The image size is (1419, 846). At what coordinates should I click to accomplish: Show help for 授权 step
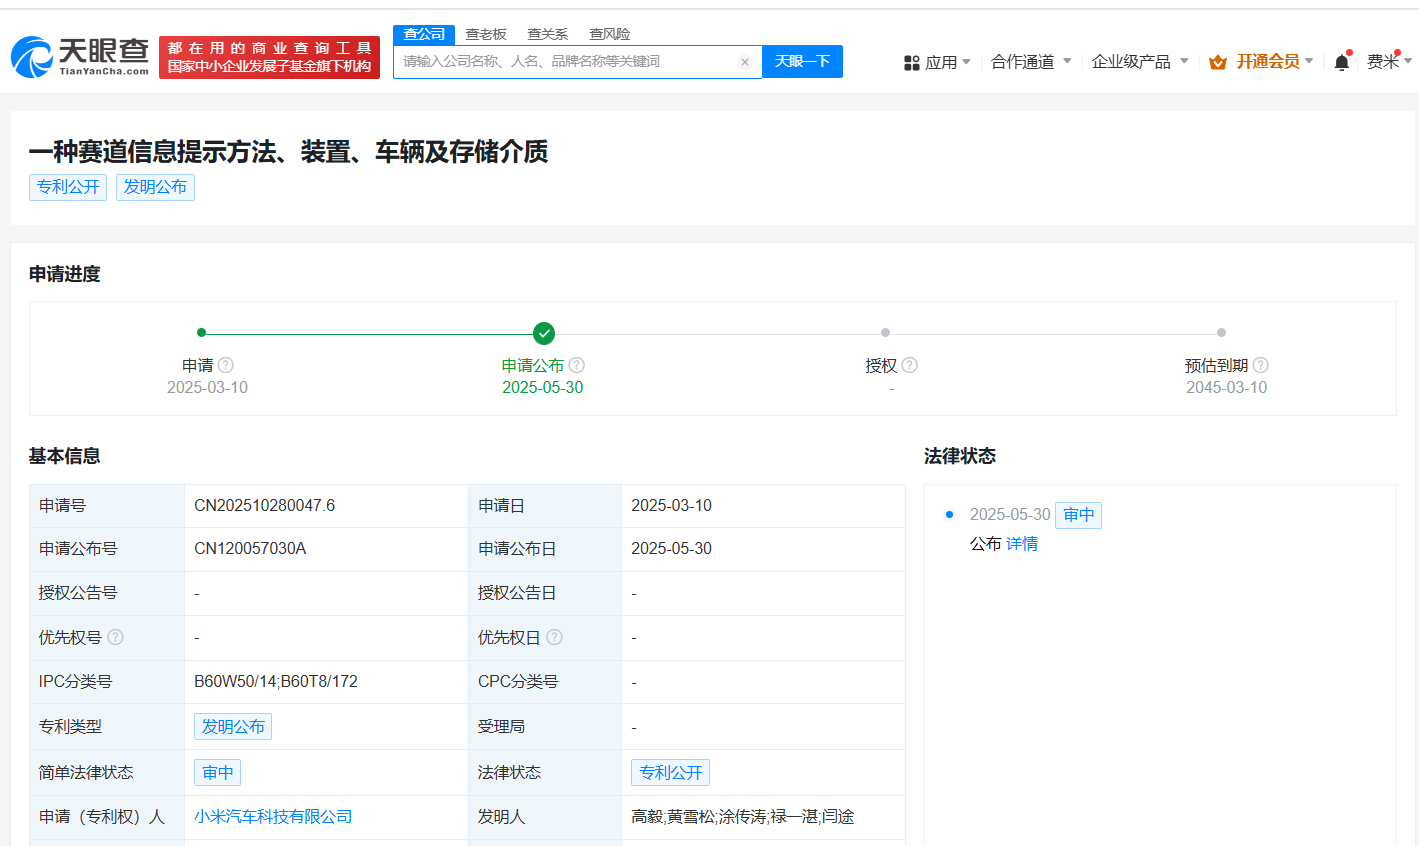pos(910,365)
